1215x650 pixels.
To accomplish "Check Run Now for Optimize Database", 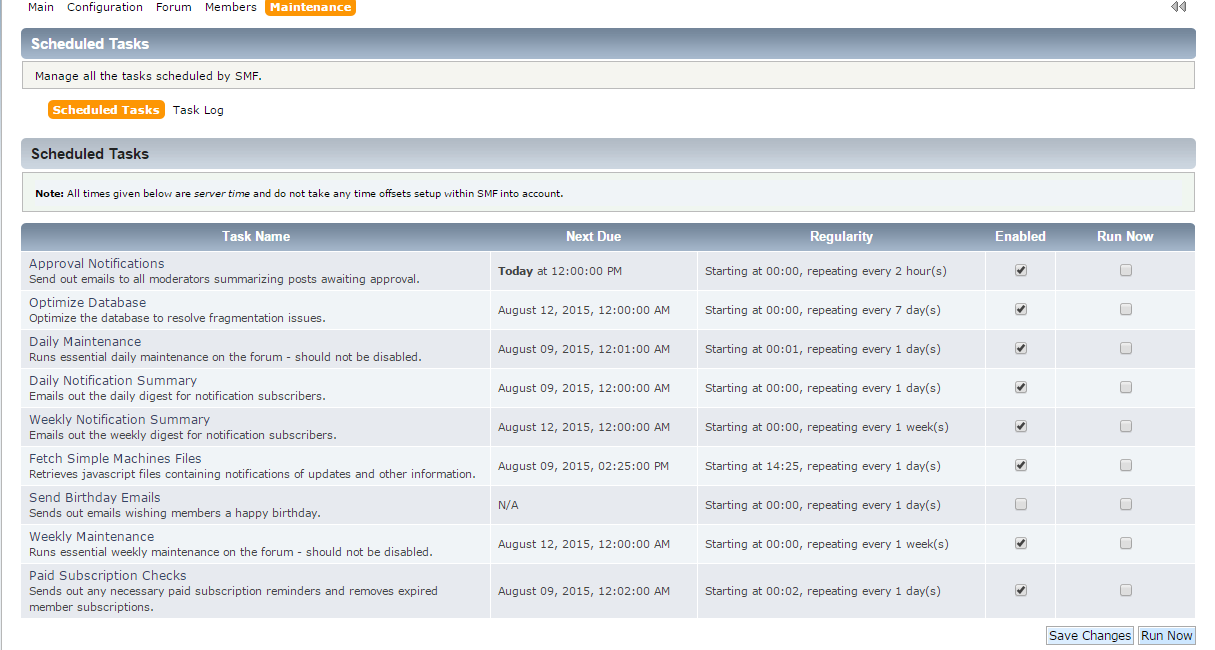I will click(1126, 309).
